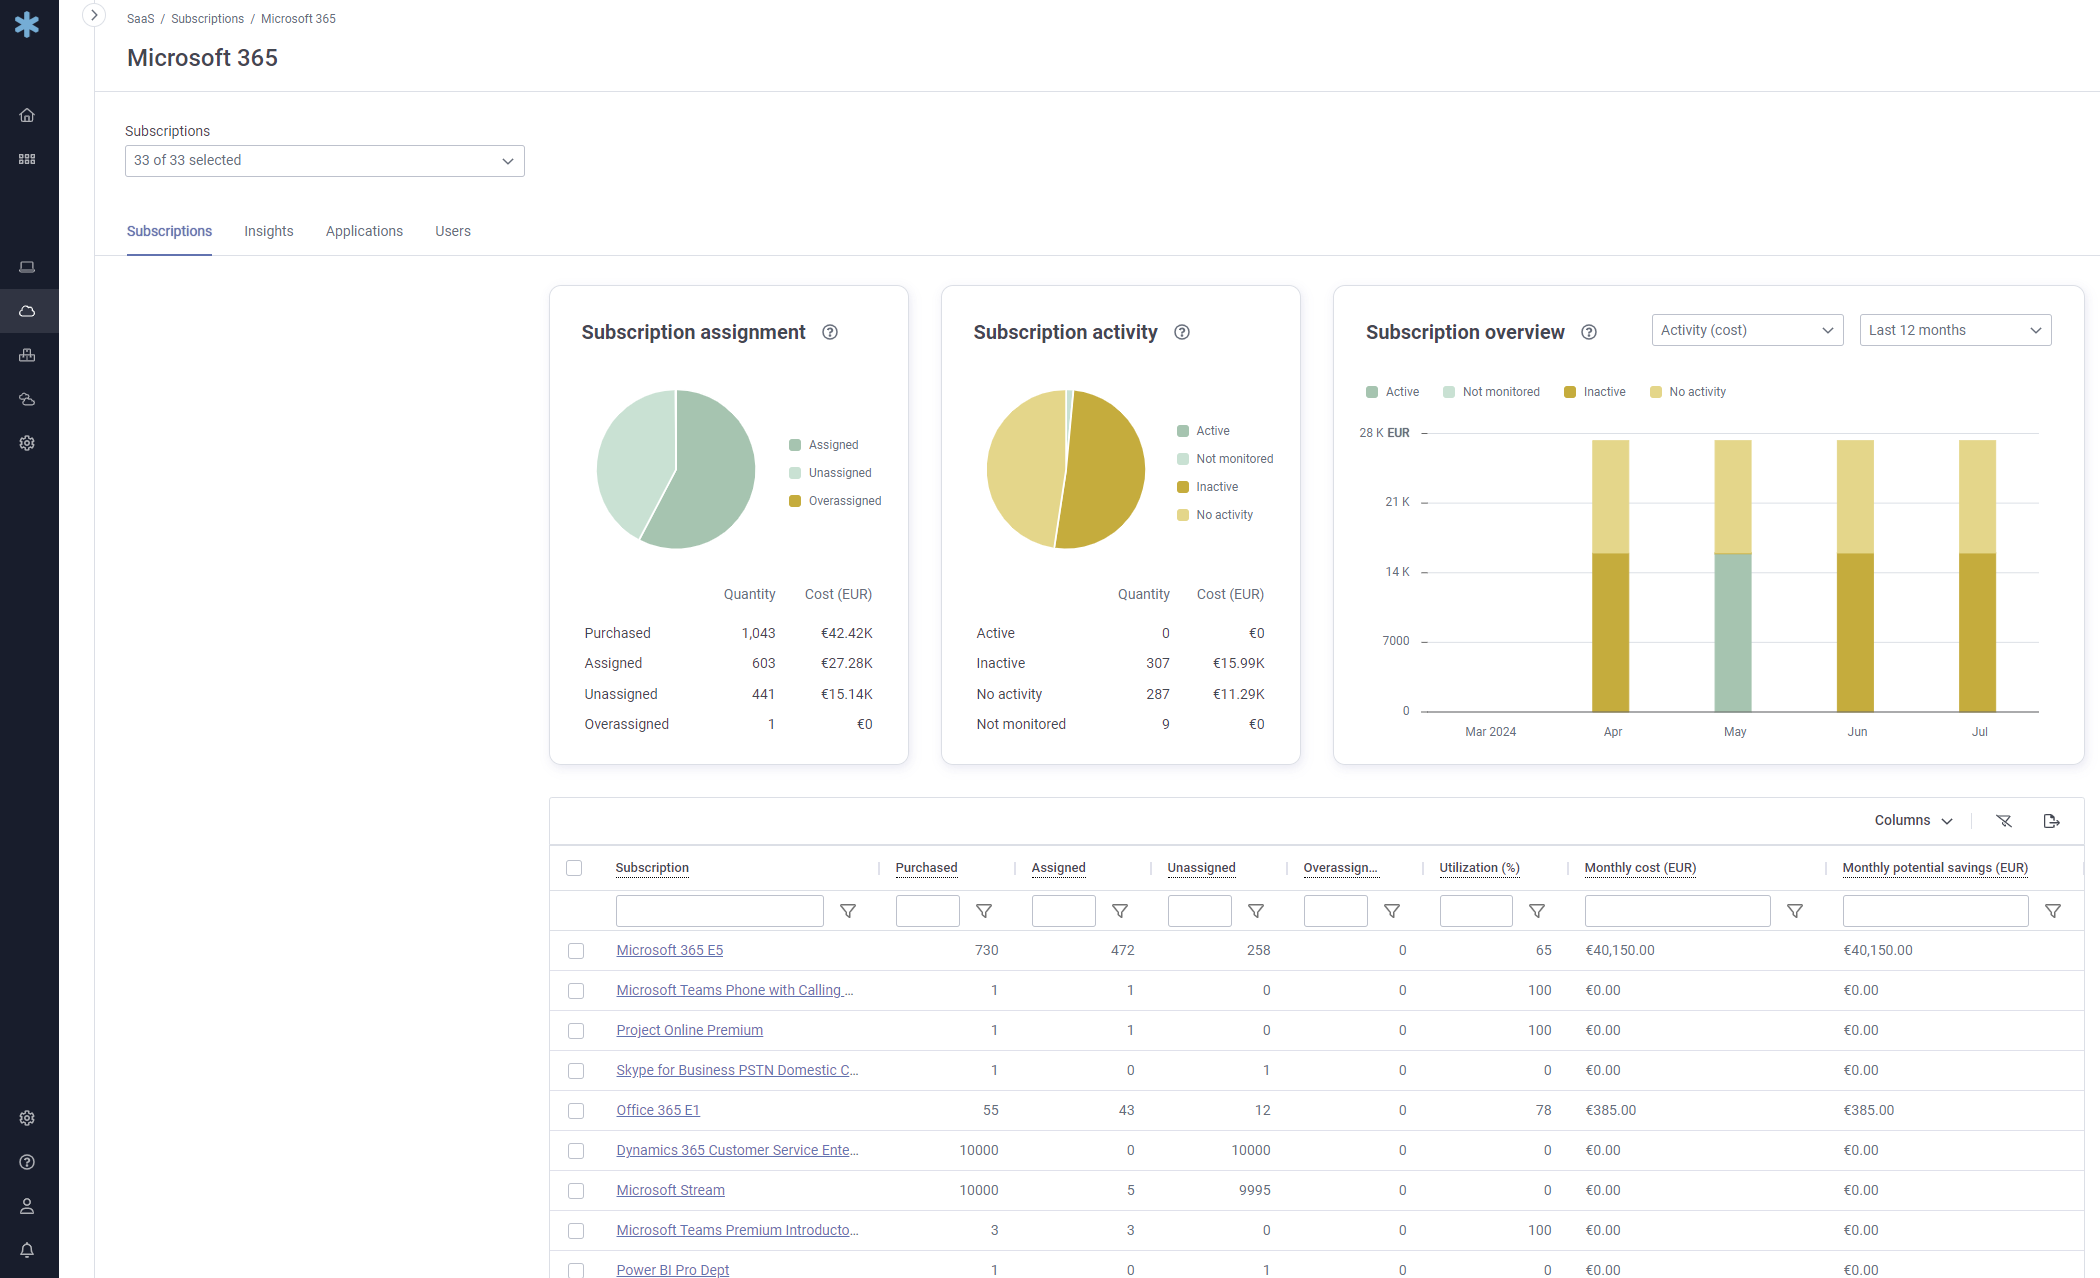Go to SaaS in the breadcrumb
The width and height of the screenshot is (2100, 1278).
tap(141, 19)
